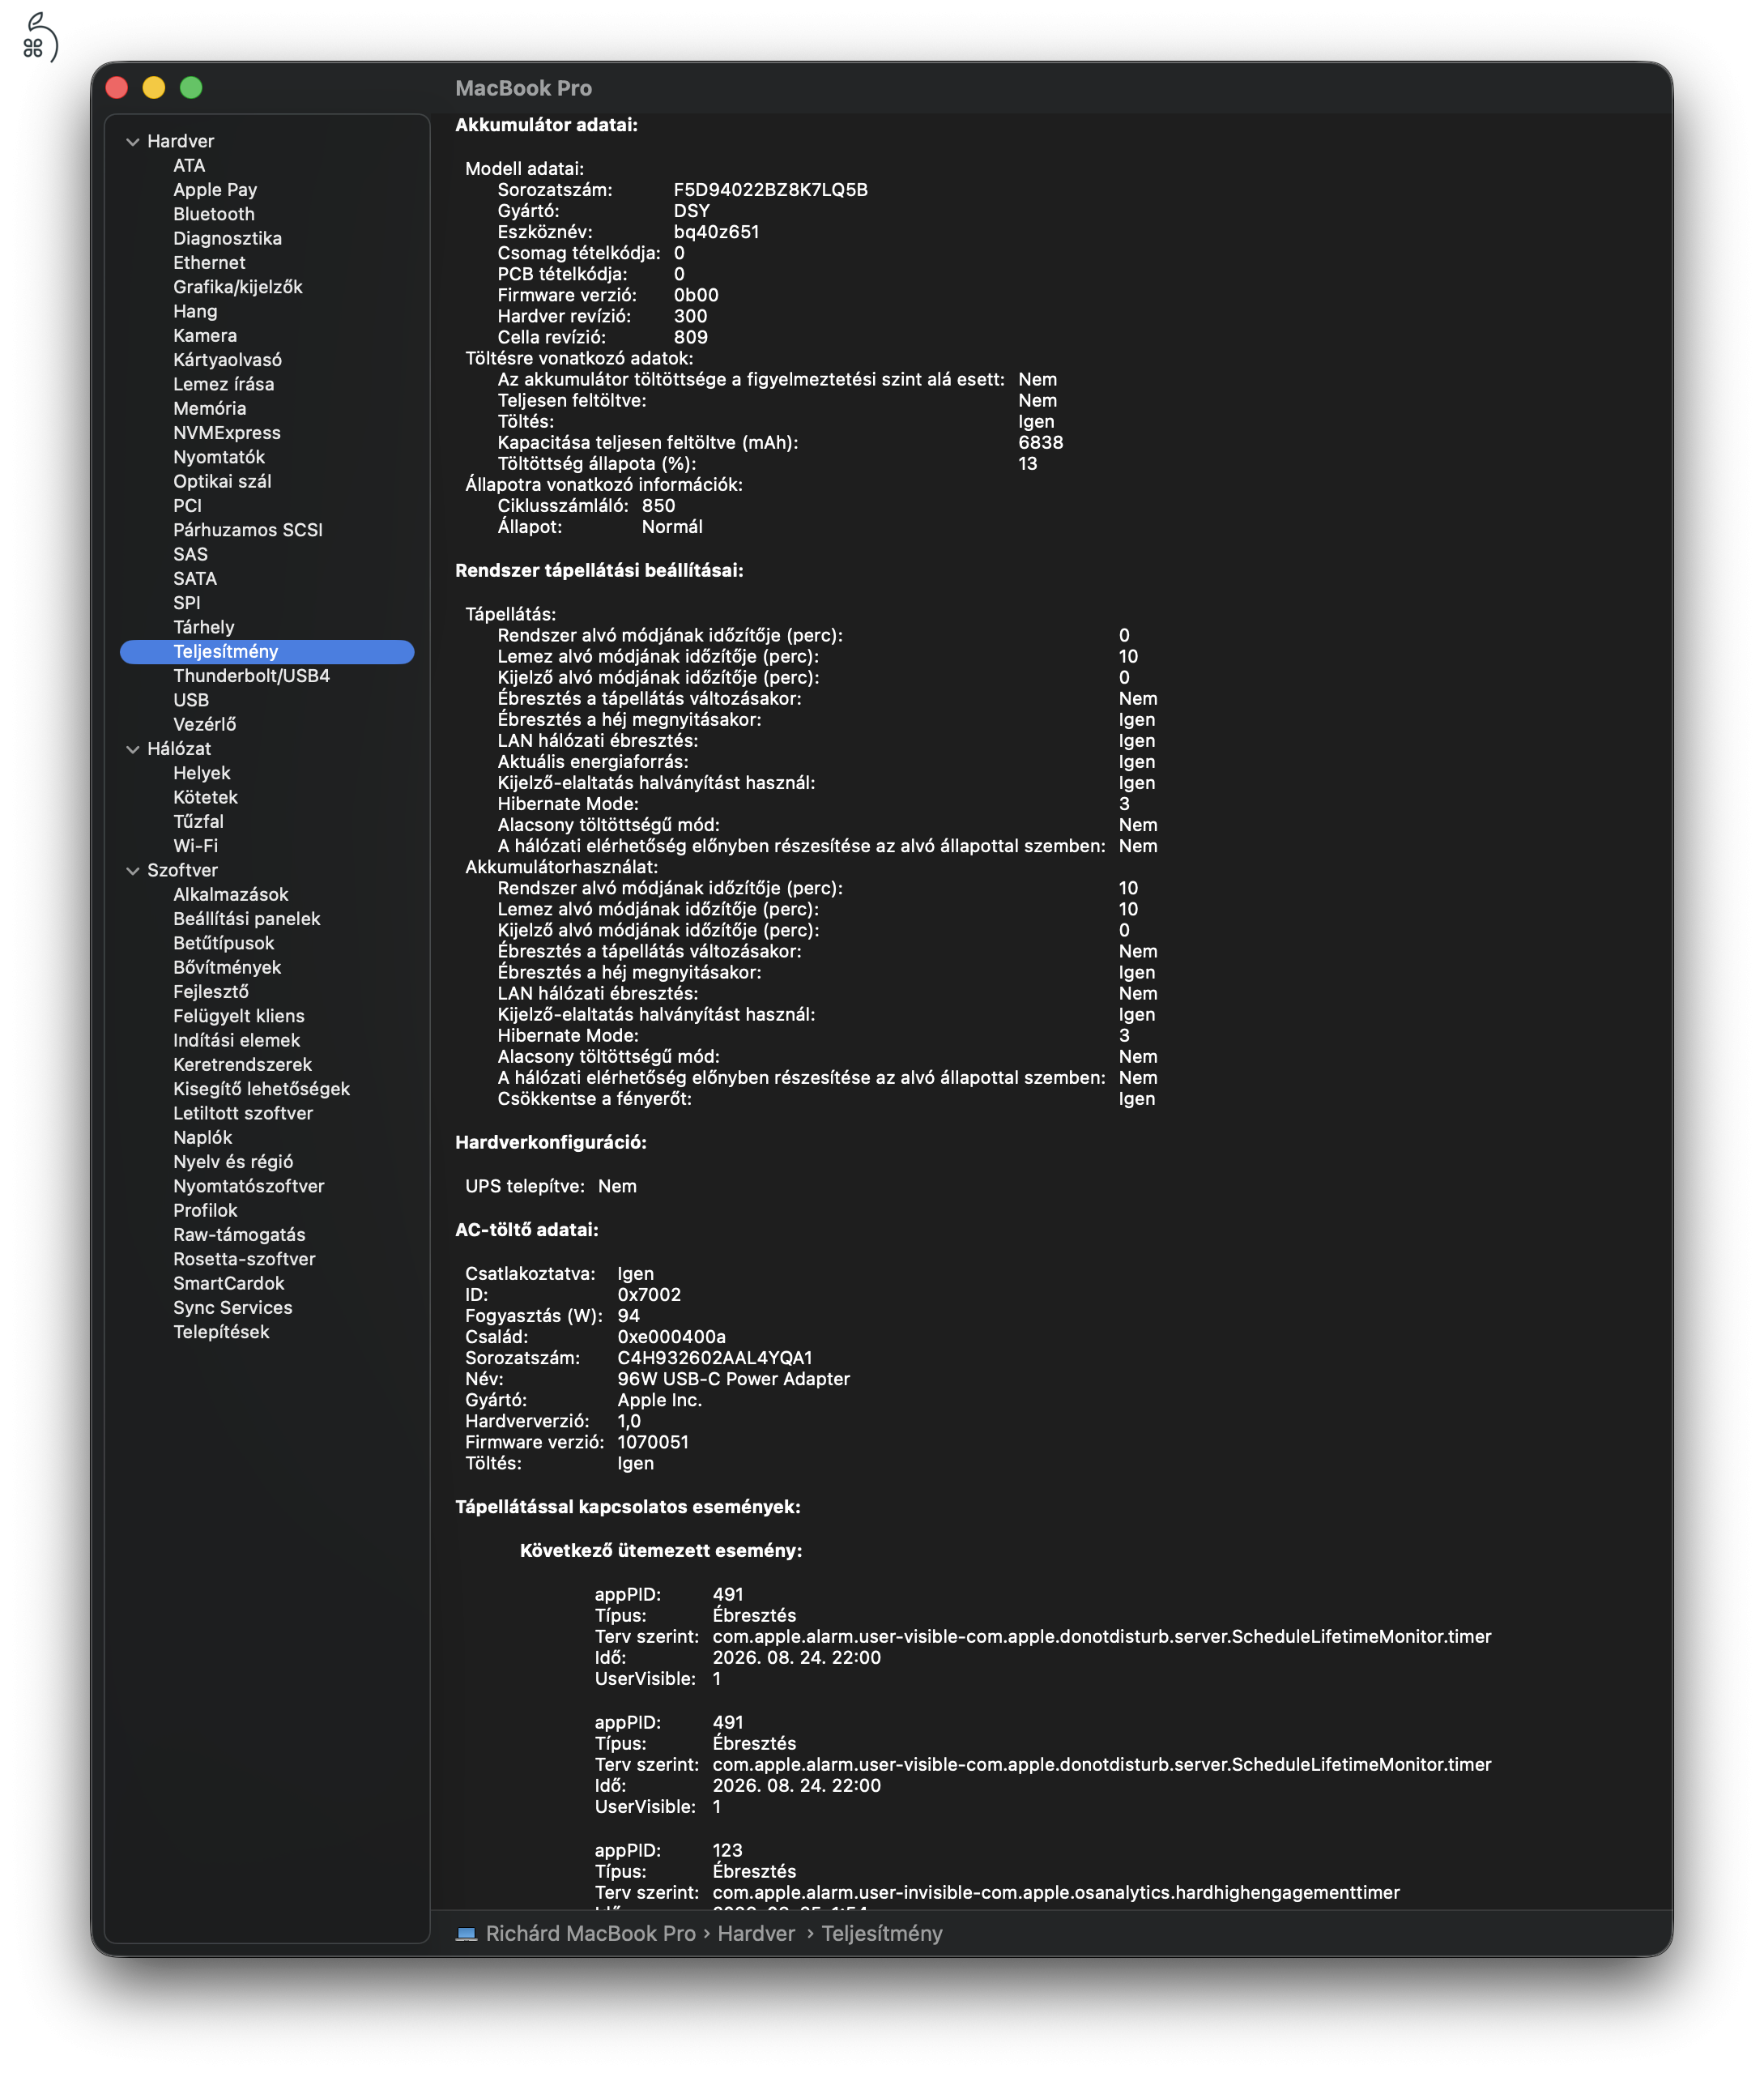Open Wi-Fi information

(x=196, y=846)
